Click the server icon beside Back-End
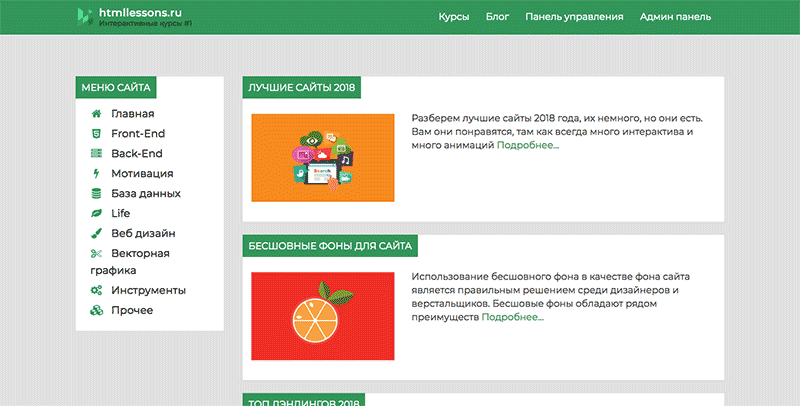 [x=96, y=154]
